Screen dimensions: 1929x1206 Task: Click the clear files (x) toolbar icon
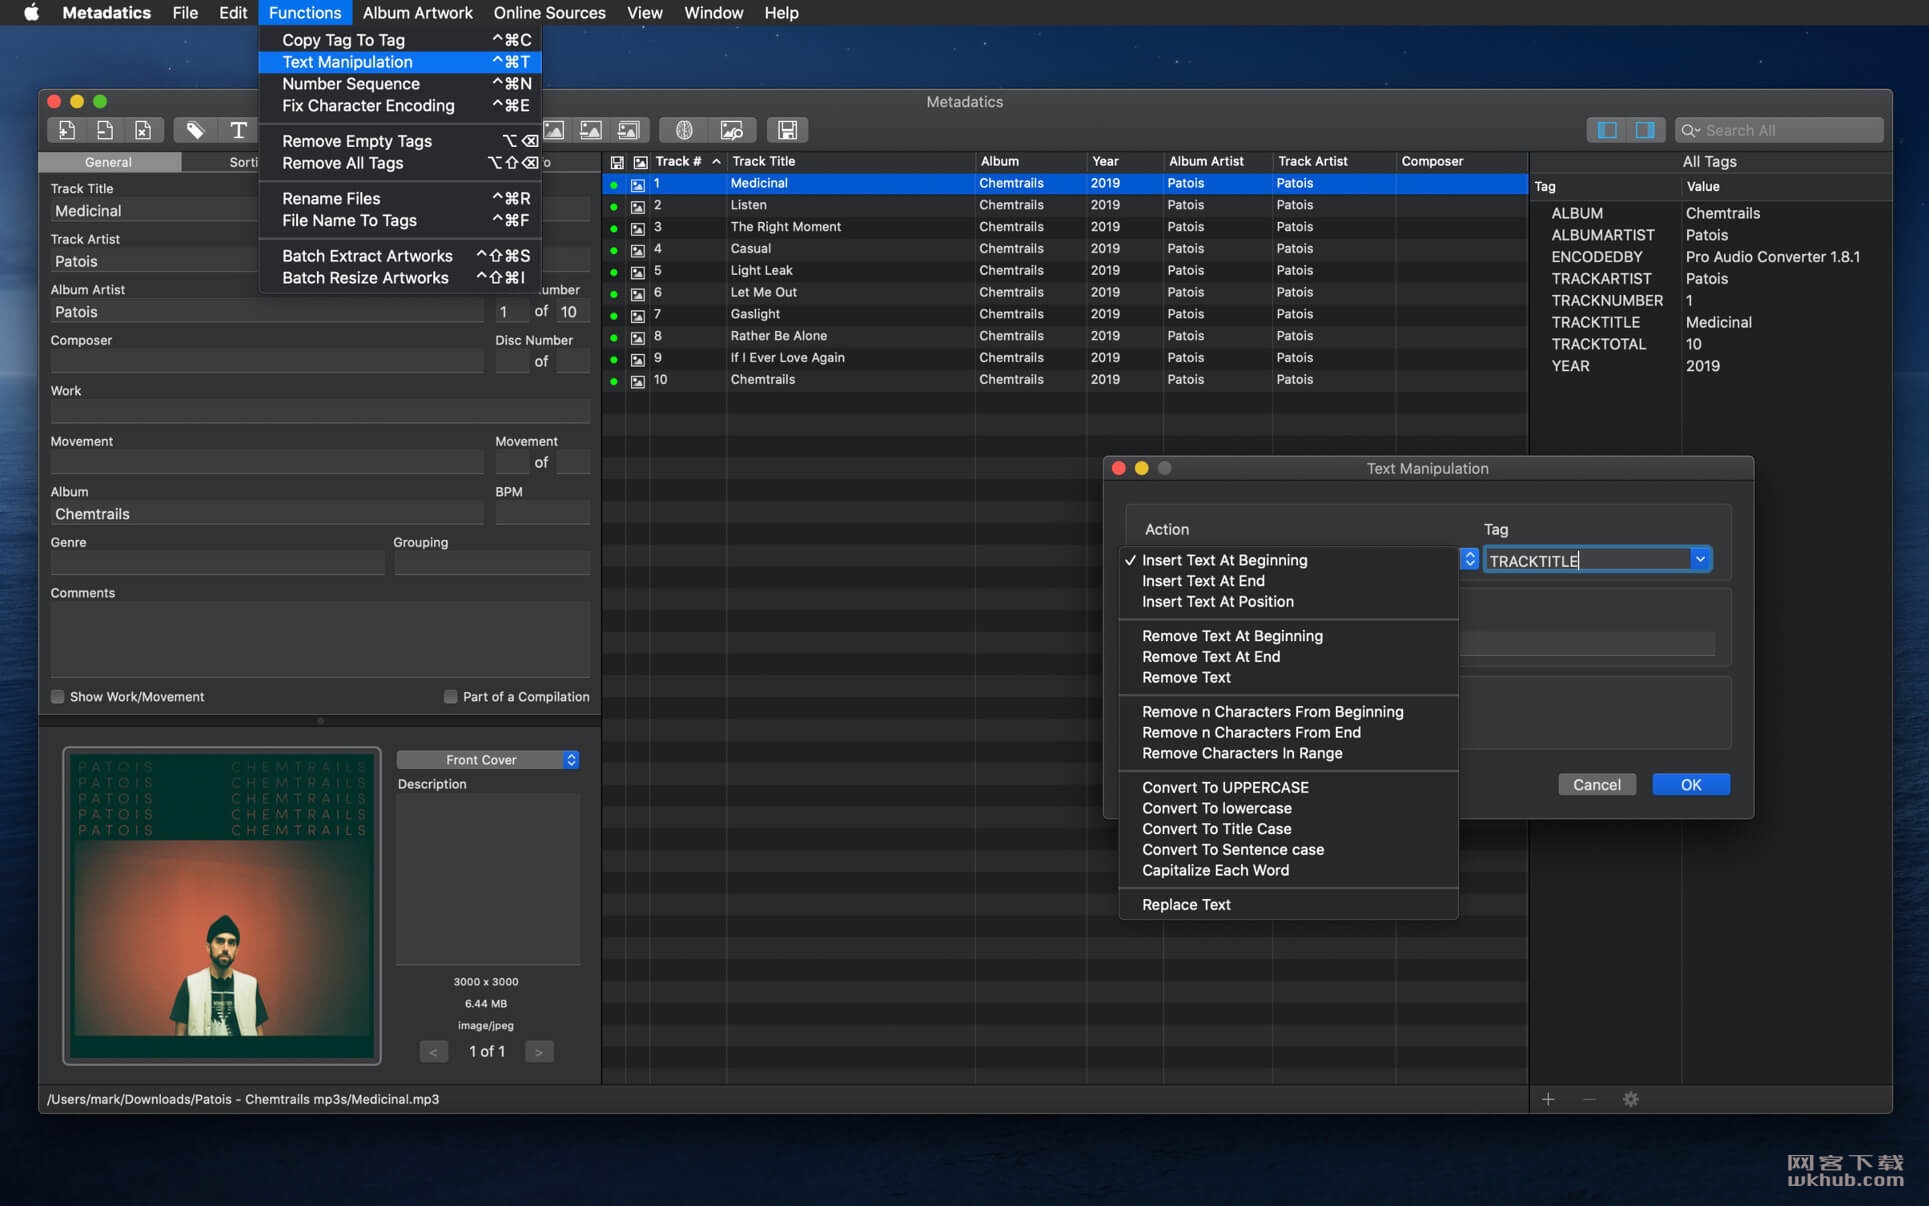tap(143, 130)
